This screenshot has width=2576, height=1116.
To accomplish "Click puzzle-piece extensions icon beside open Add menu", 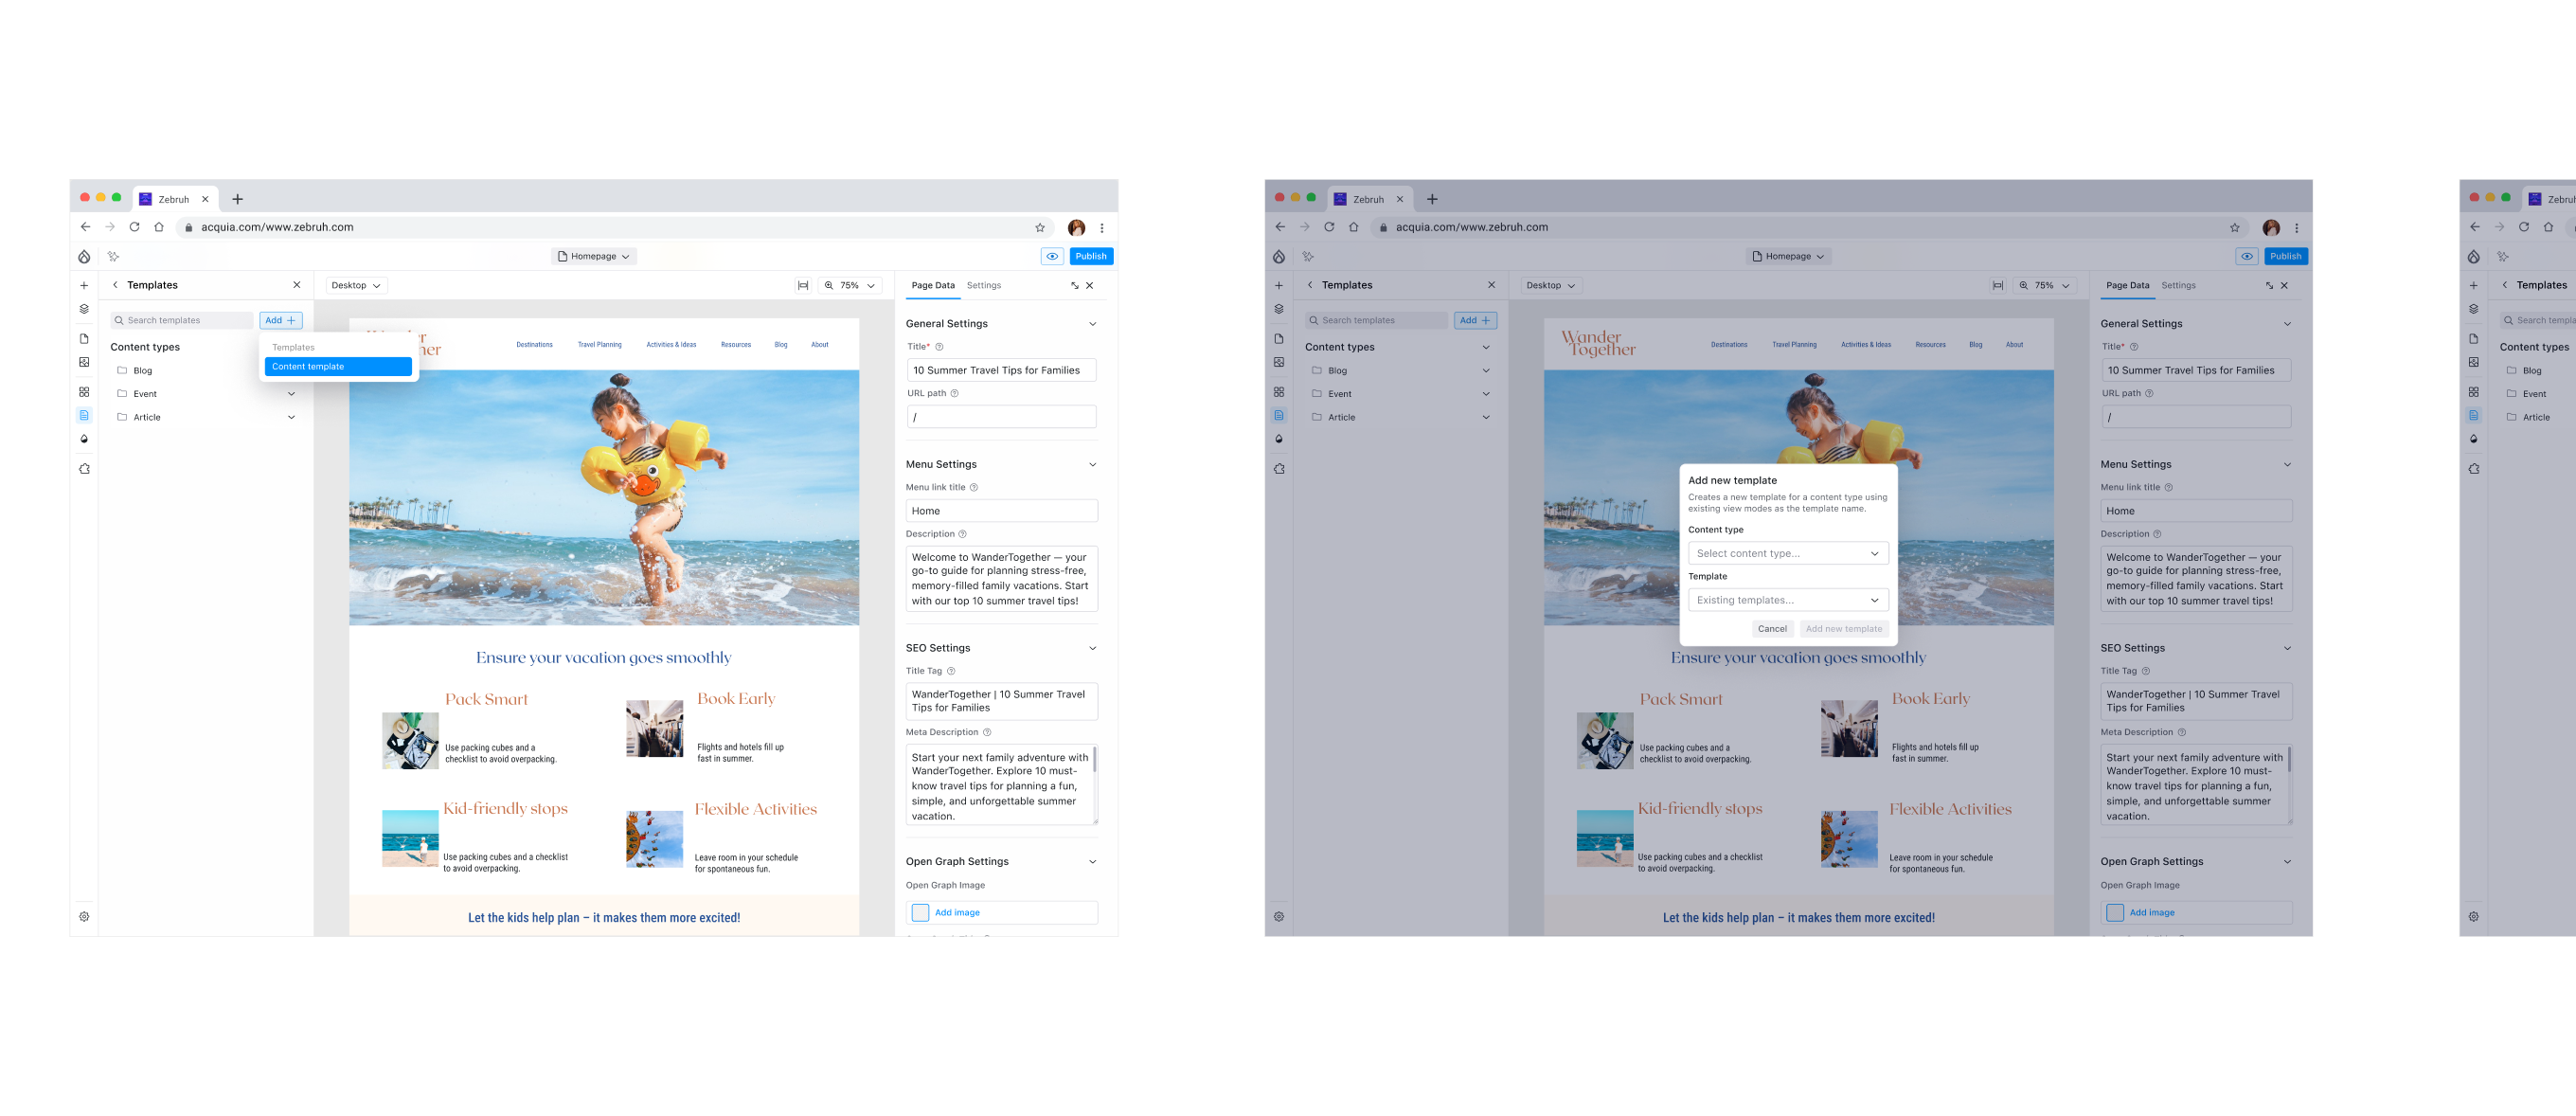I will pos(84,469).
